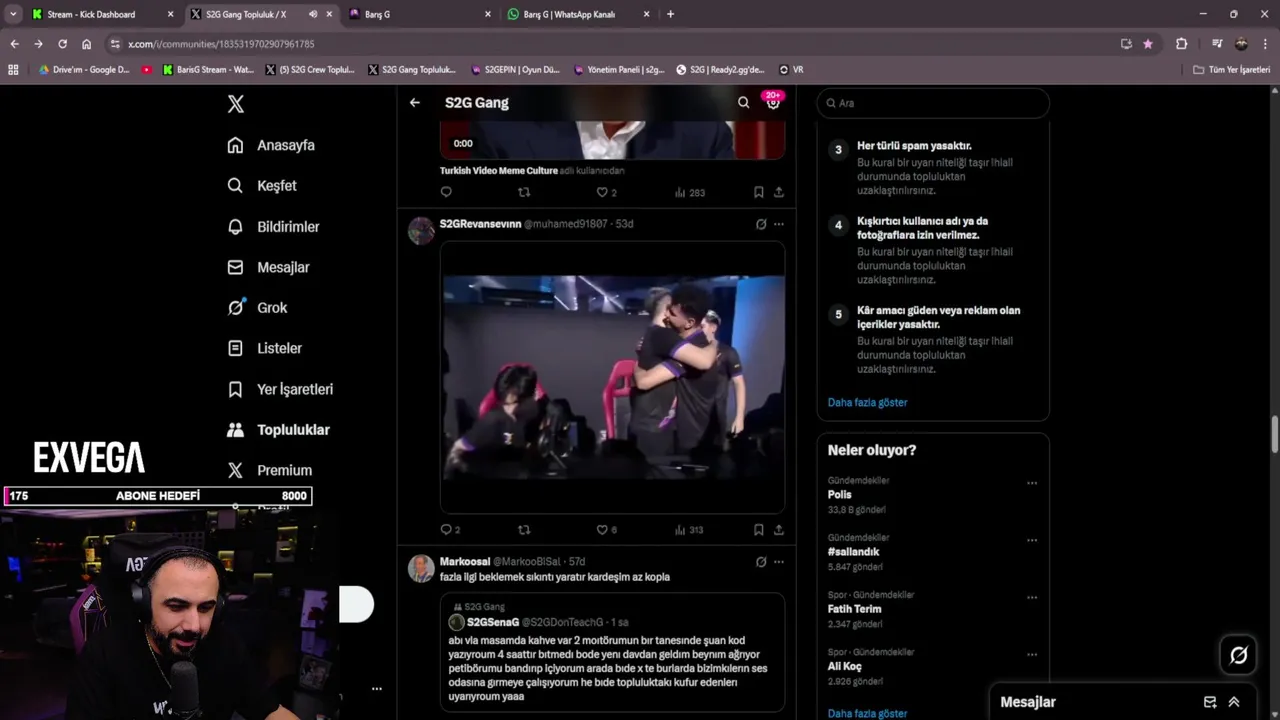Screen dimensions: 1280x720
Task: Open S2GRevansevinn username link
Action: tap(480, 224)
